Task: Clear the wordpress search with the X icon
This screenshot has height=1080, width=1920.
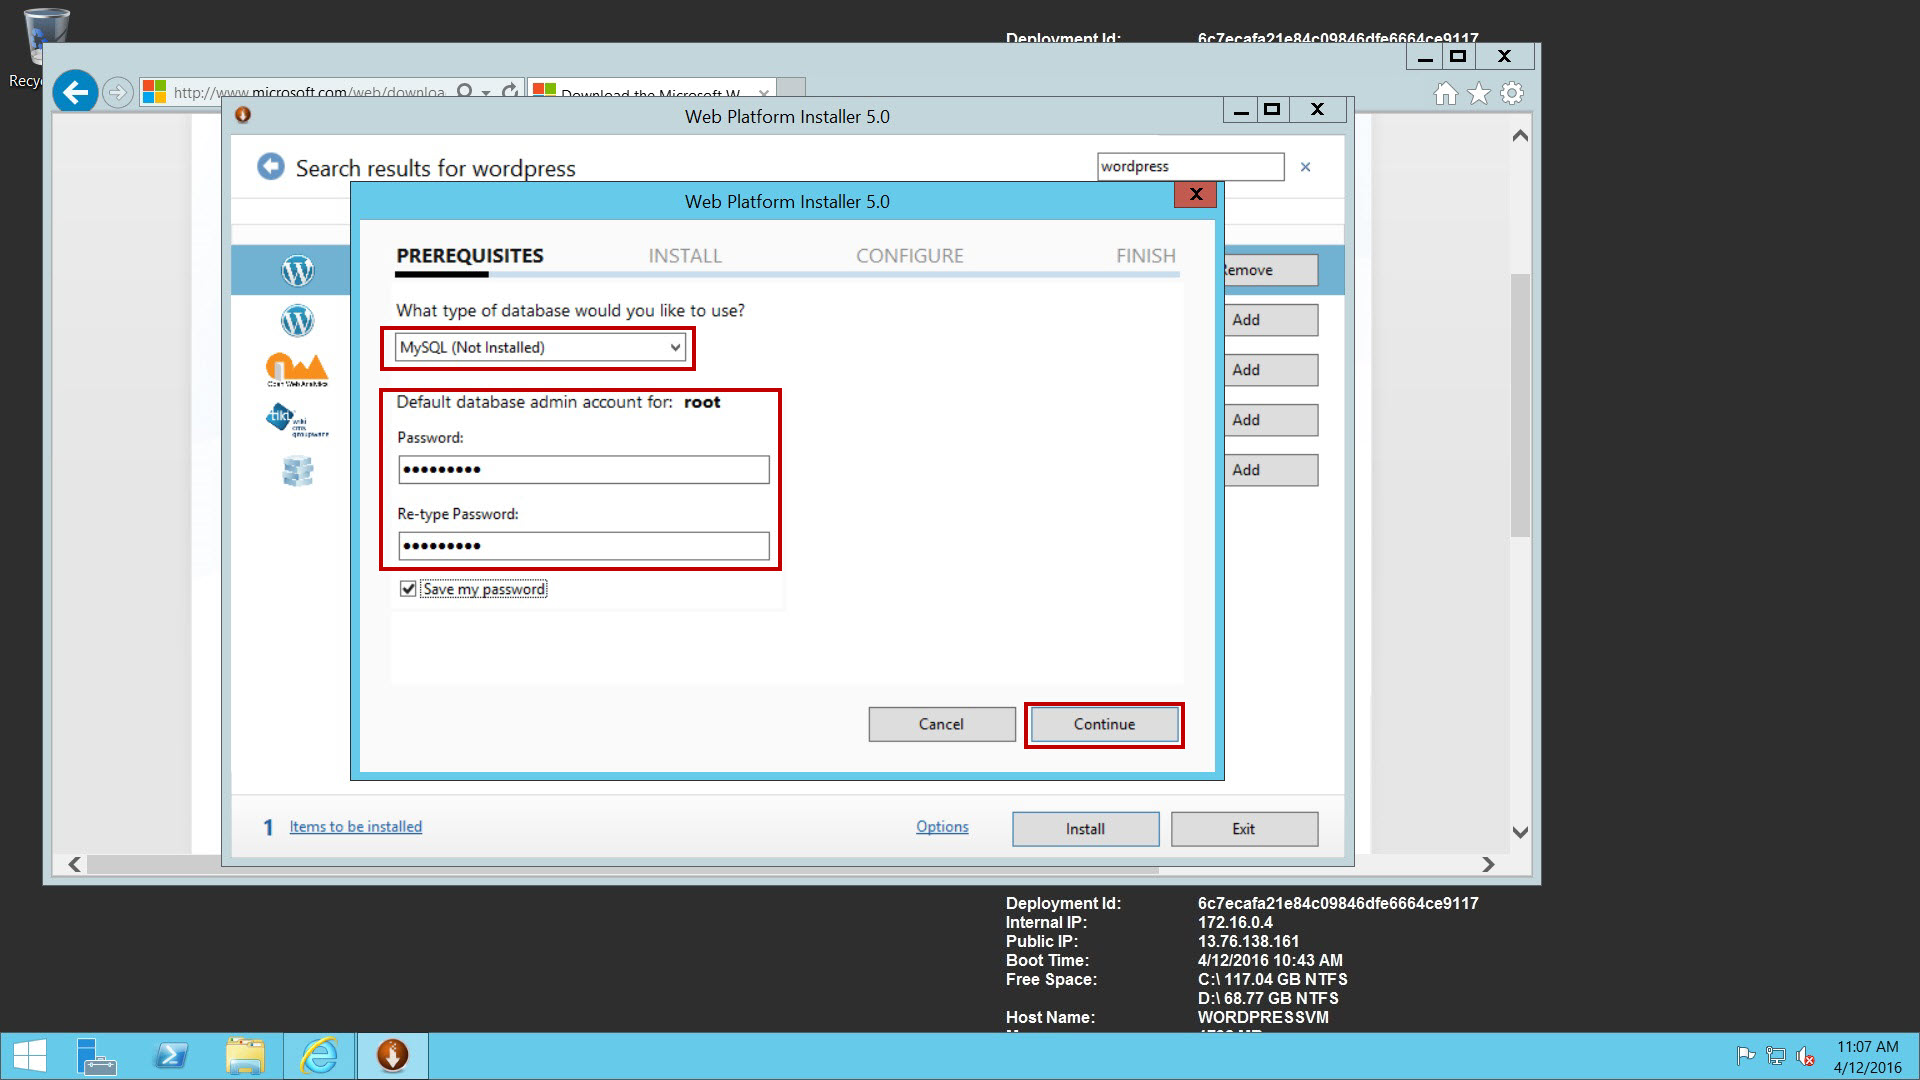Action: click(x=1305, y=167)
